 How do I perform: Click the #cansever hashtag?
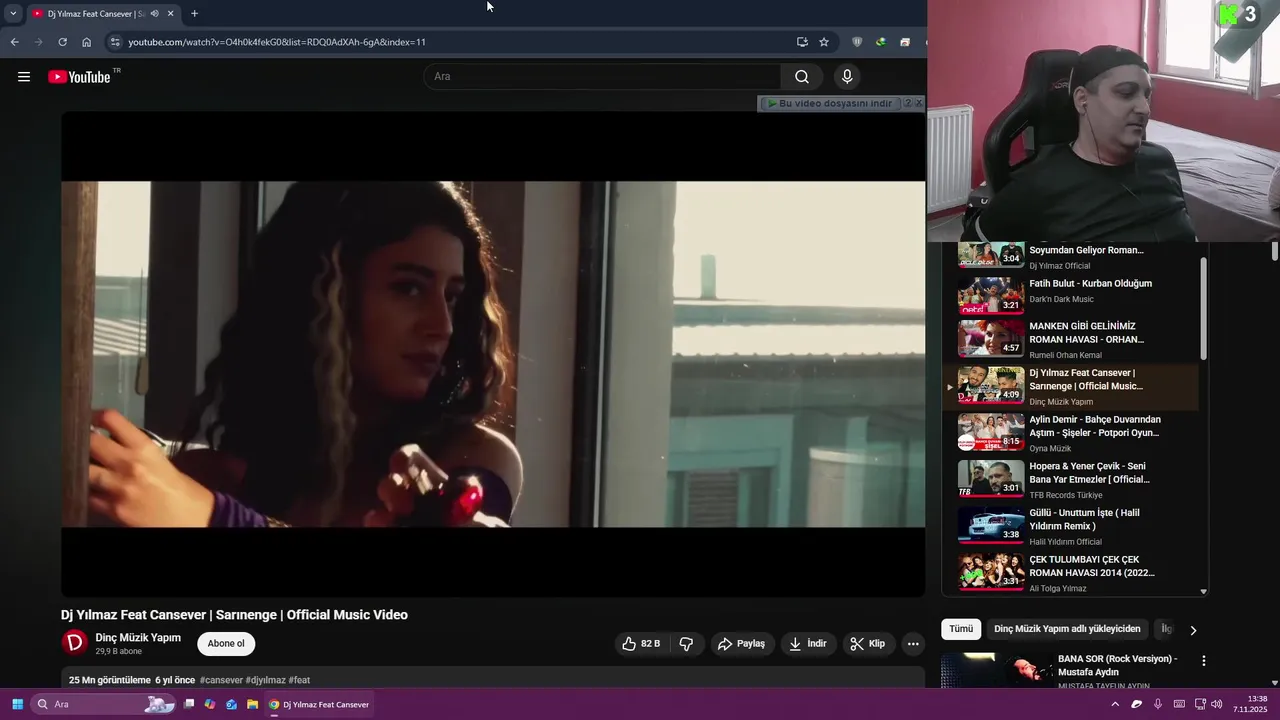pos(221,680)
